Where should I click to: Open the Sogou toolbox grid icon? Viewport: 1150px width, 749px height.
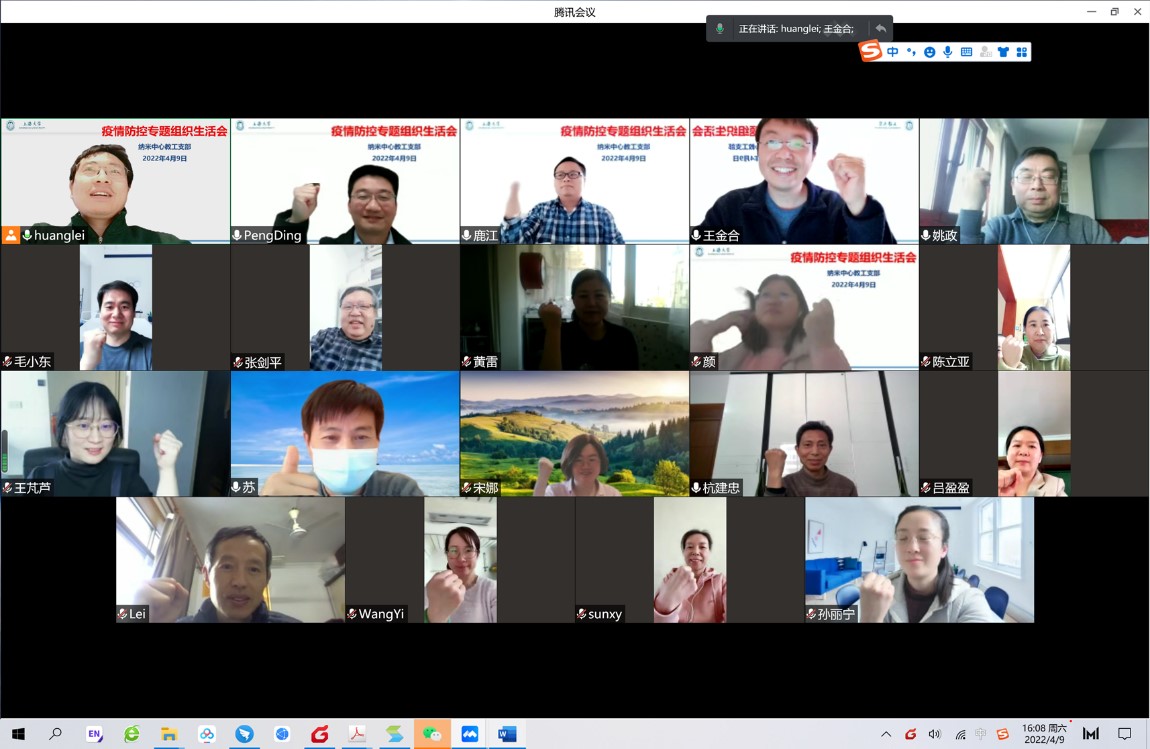(1021, 52)
